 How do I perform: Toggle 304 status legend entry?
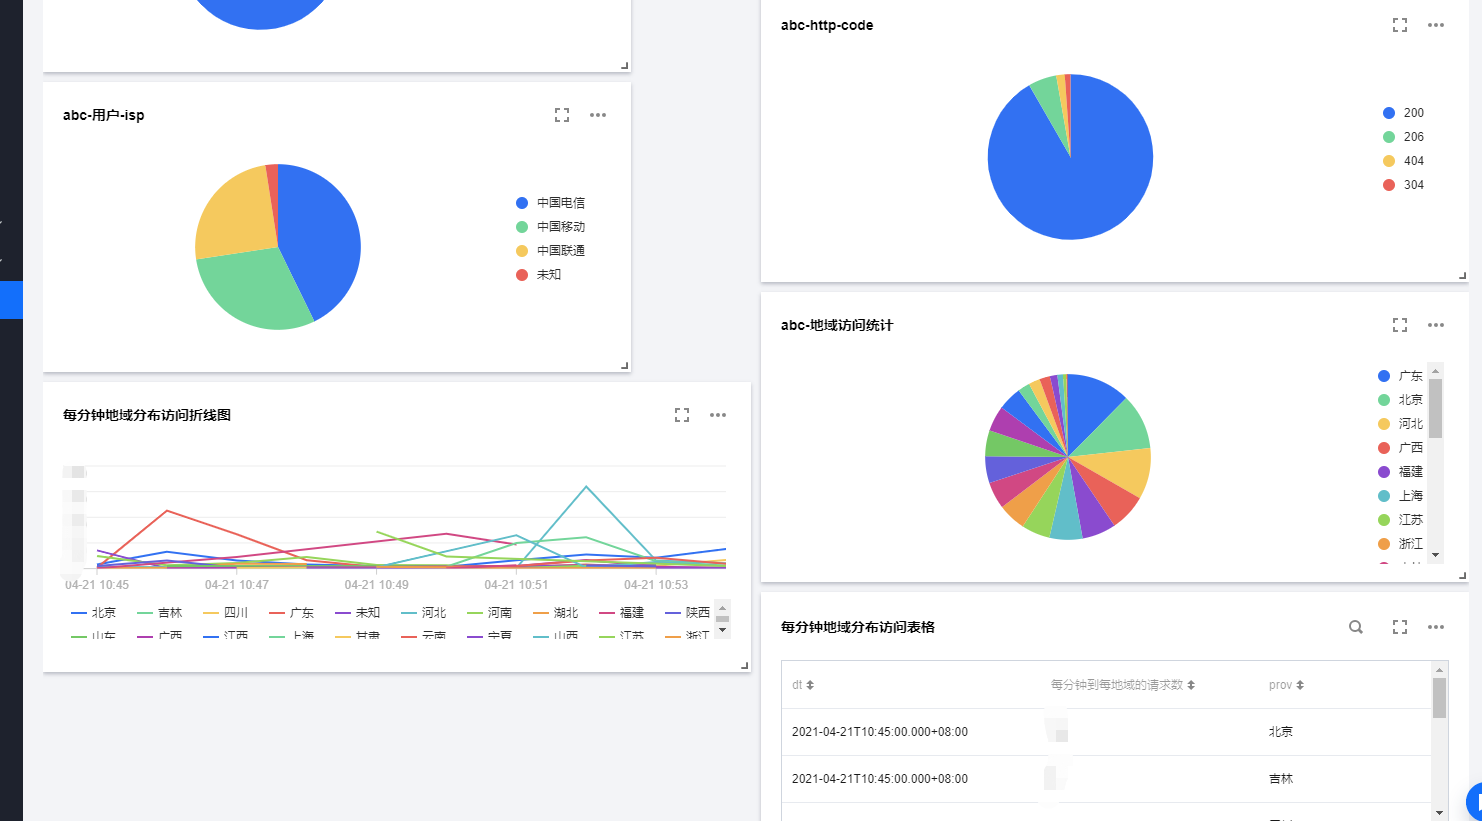point(1404,185)
